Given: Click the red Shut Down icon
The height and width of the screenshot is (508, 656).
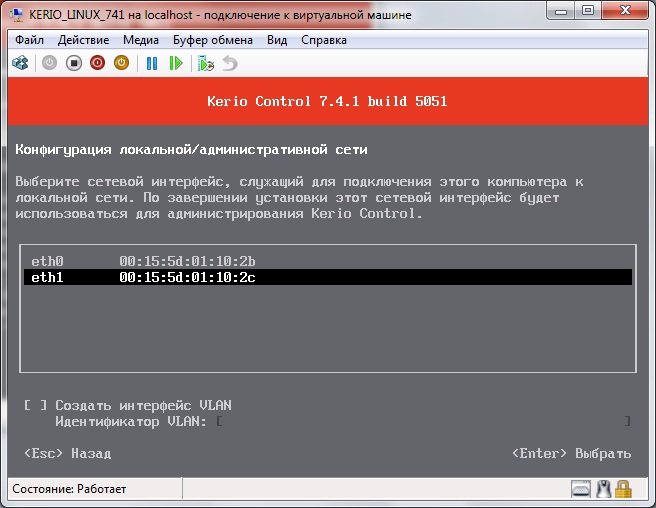Looking at the screenshot, I should click(97, 64).
